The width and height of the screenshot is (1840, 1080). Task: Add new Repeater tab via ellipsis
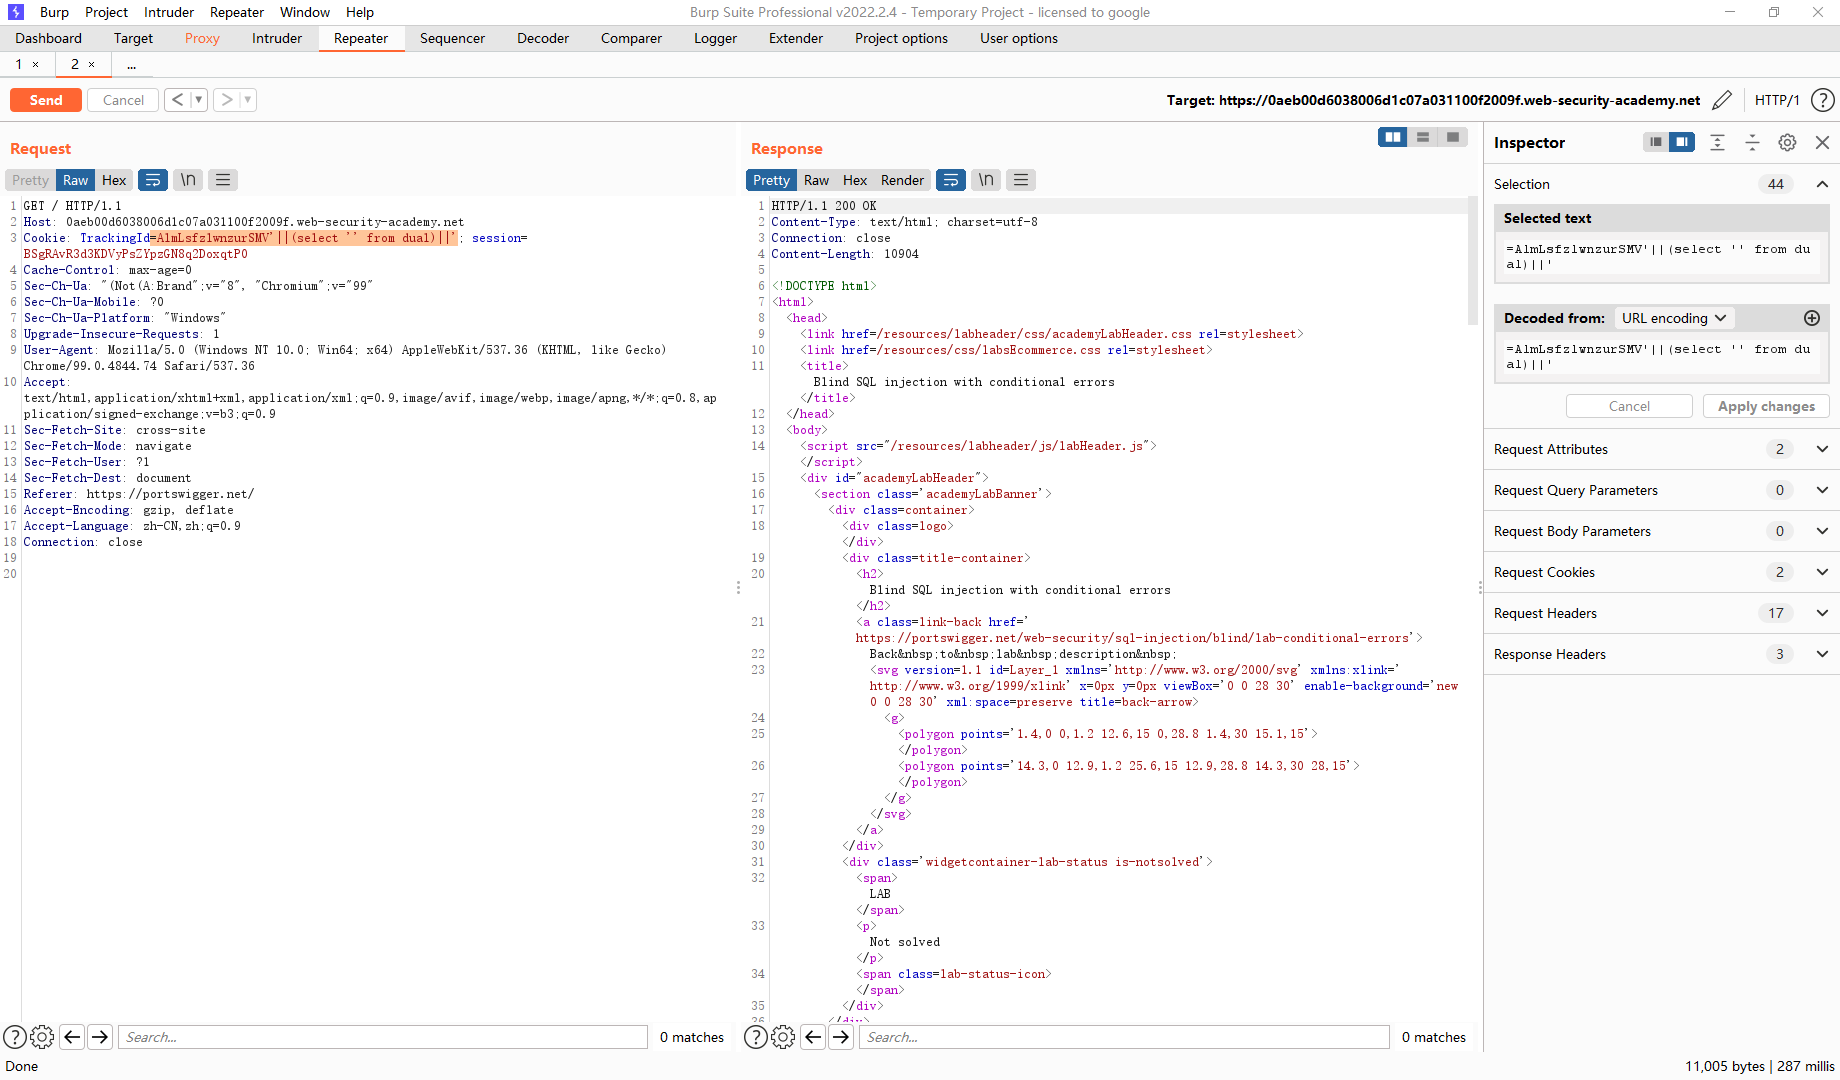[x=131, y=64]
